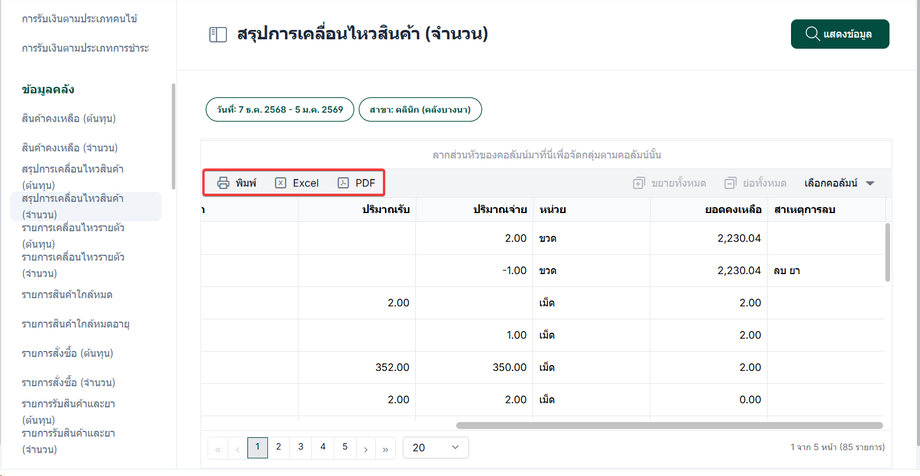Click the magnifier icon in แสดงข้อมูล button
Viewport: 920px width, 476px height.
813,34
